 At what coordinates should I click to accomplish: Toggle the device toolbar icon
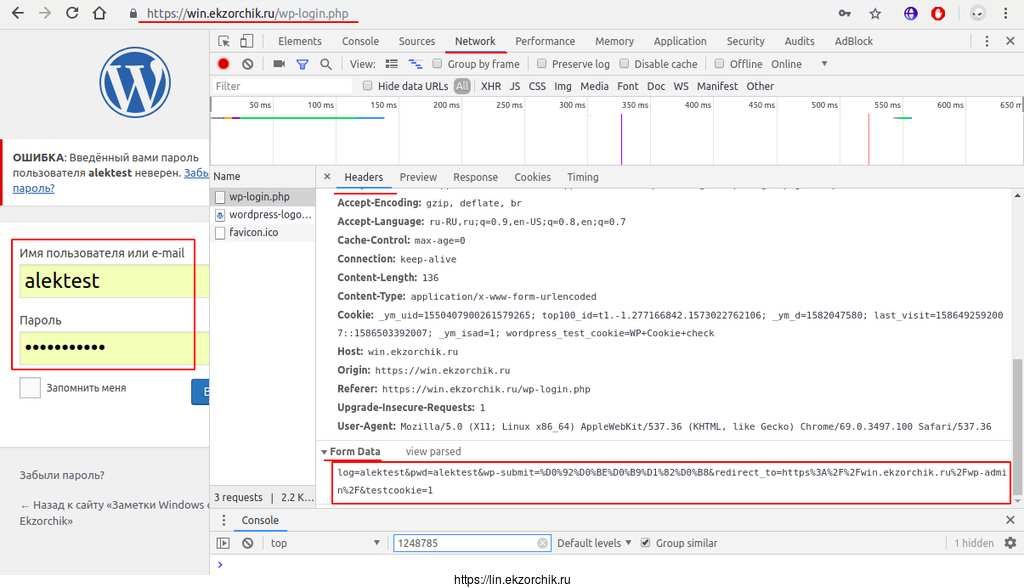pyautogui.click(x=246, y=41)
